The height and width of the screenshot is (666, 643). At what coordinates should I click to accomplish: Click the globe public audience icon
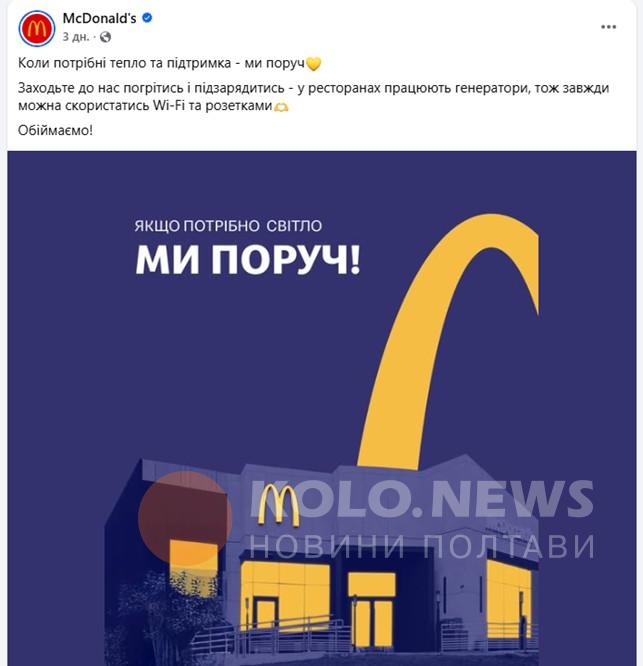[105, 37]
